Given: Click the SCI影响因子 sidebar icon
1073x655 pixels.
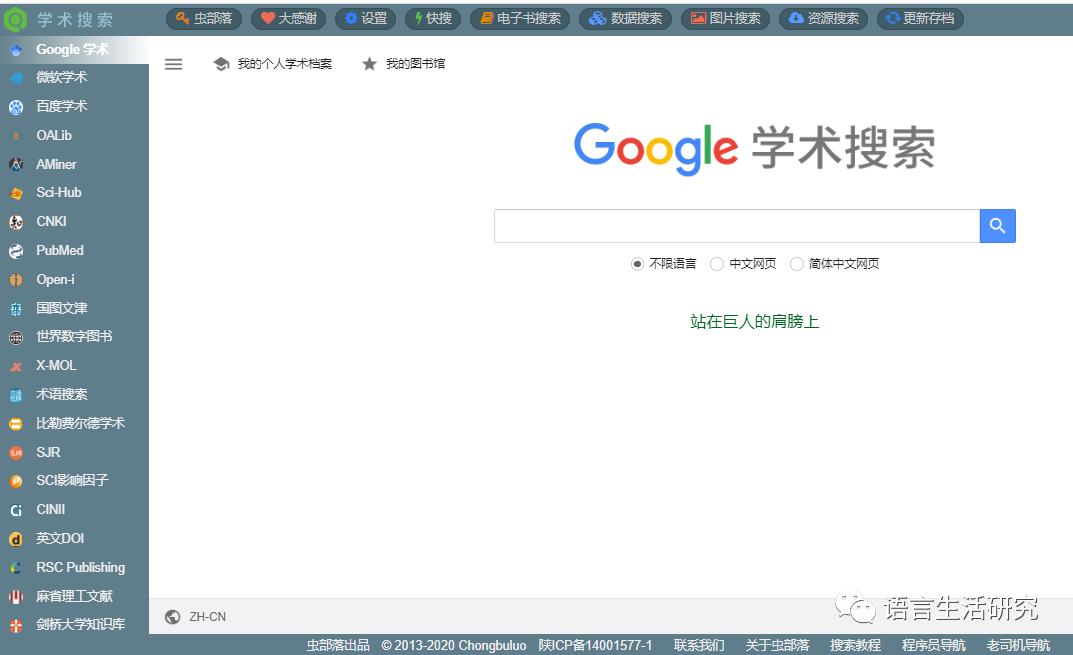Looking at the screenshot, I should click(x=16, y=482).
